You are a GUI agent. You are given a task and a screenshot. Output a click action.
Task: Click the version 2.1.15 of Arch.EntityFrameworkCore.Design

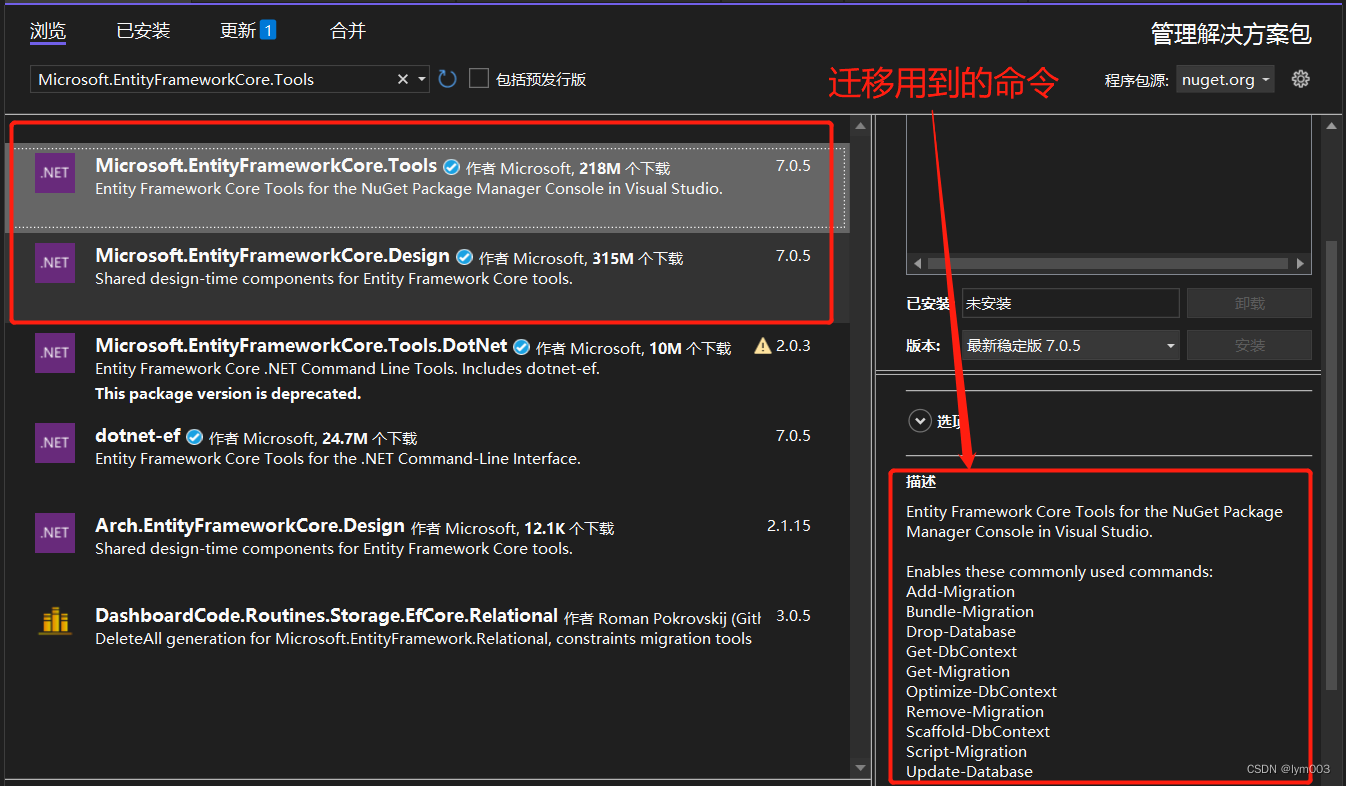789,526
